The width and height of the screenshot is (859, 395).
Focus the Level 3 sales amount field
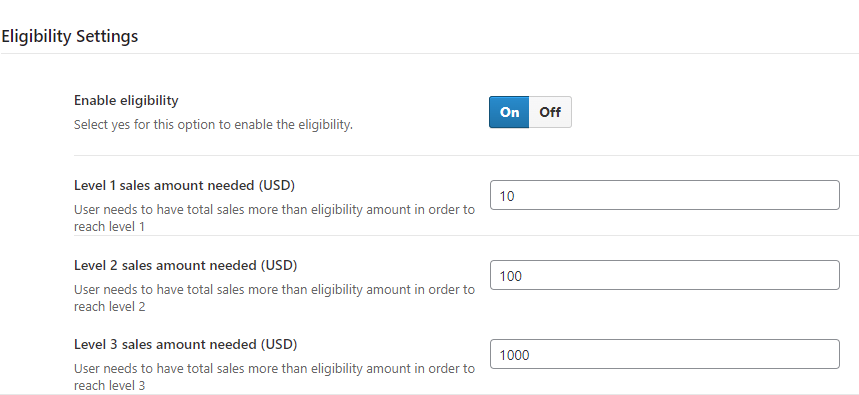[665, 354]
